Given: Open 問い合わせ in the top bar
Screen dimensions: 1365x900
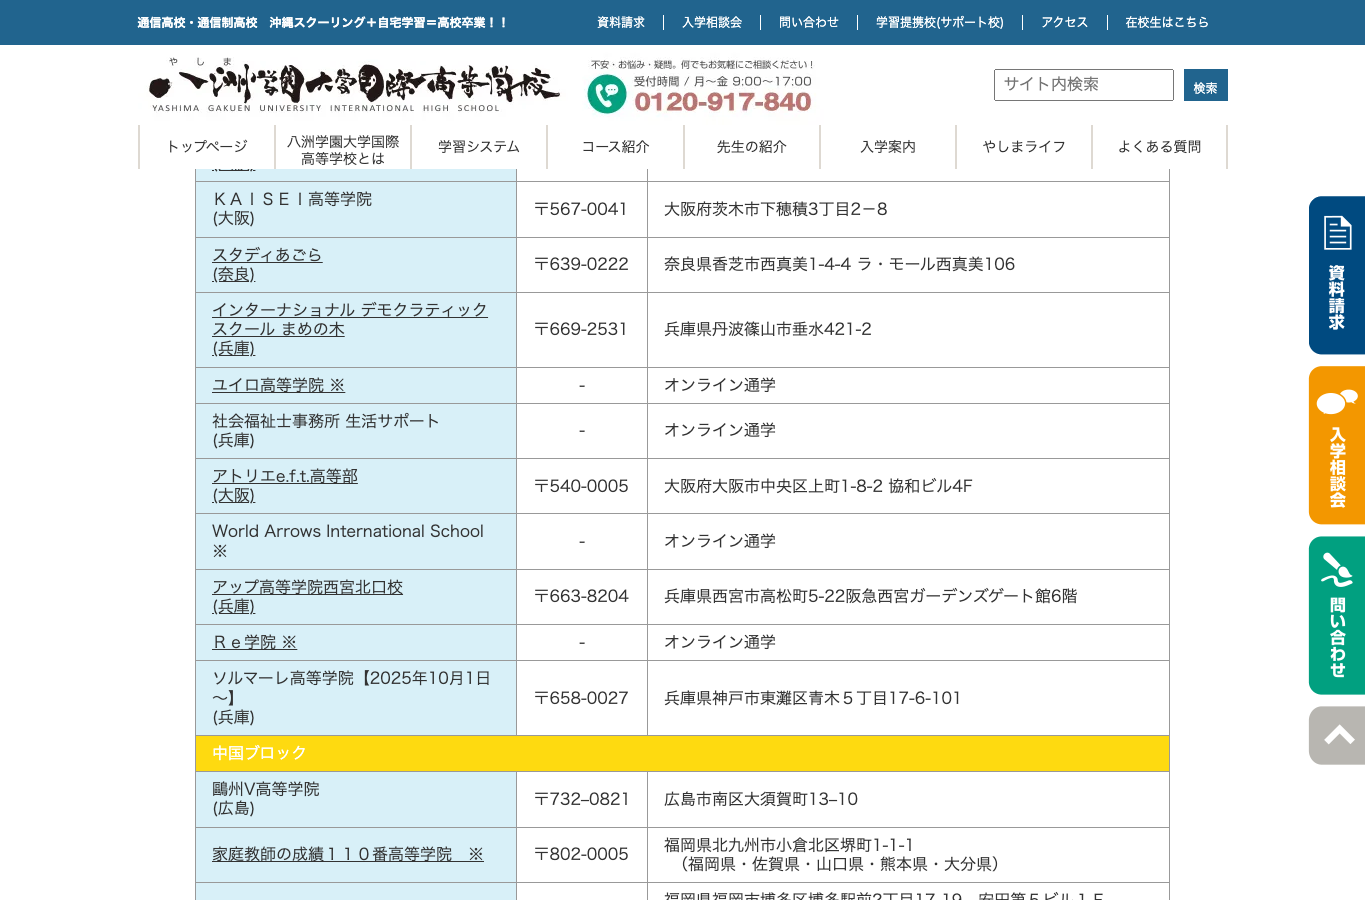Looking at the screenshot, I should [x=809, y=22].
